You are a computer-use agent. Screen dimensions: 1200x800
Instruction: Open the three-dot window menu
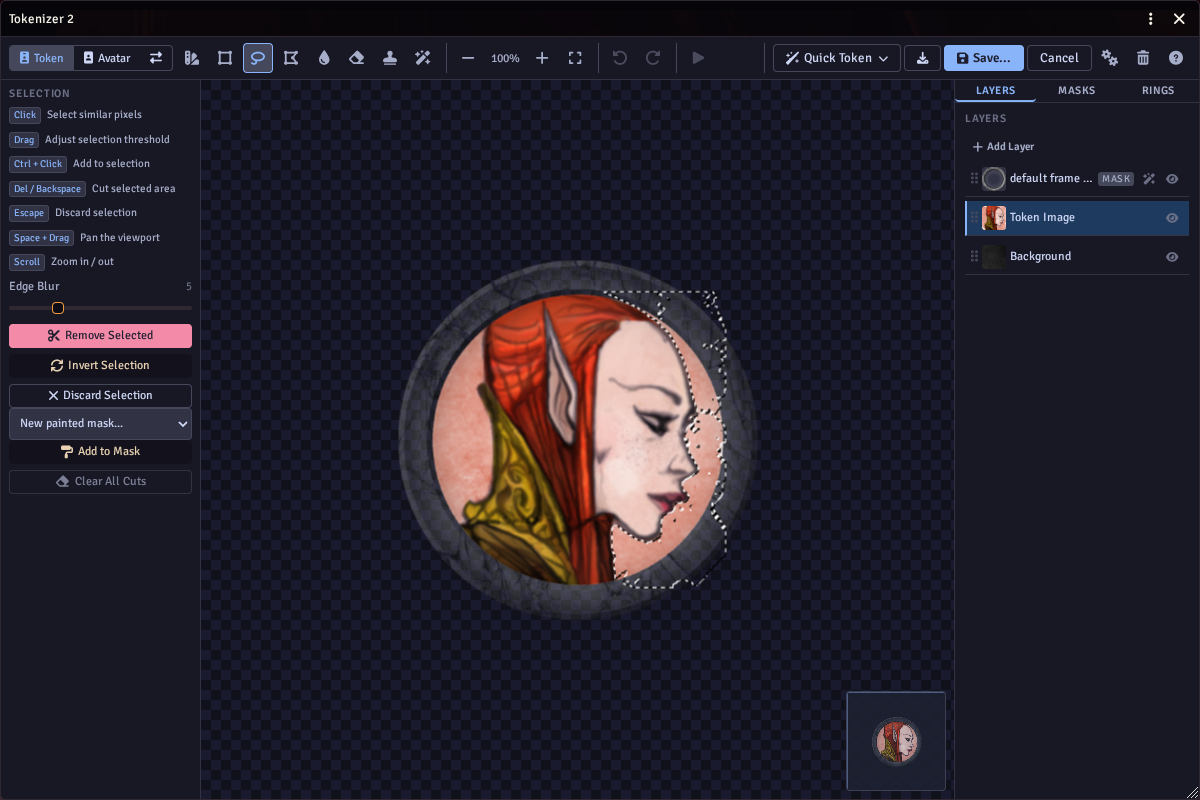(1151, 19)
